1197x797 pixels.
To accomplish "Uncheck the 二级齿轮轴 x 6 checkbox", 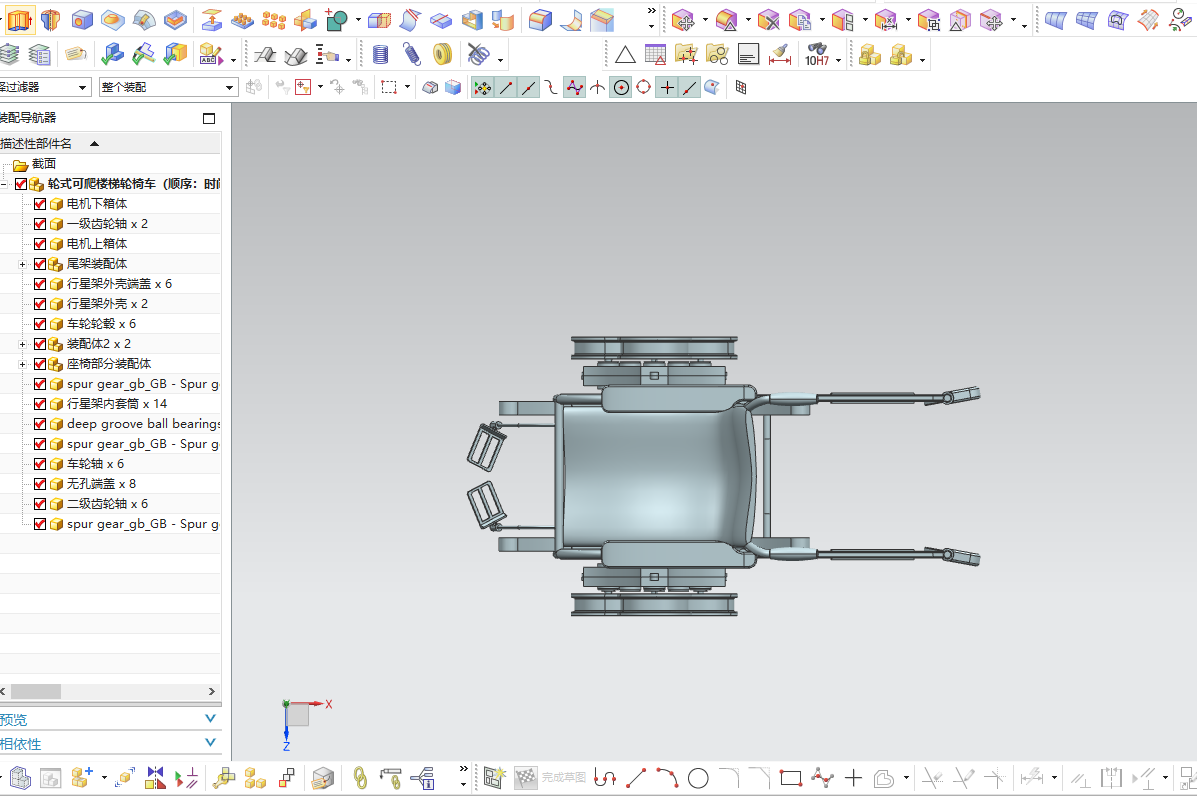I will point(40,504).
